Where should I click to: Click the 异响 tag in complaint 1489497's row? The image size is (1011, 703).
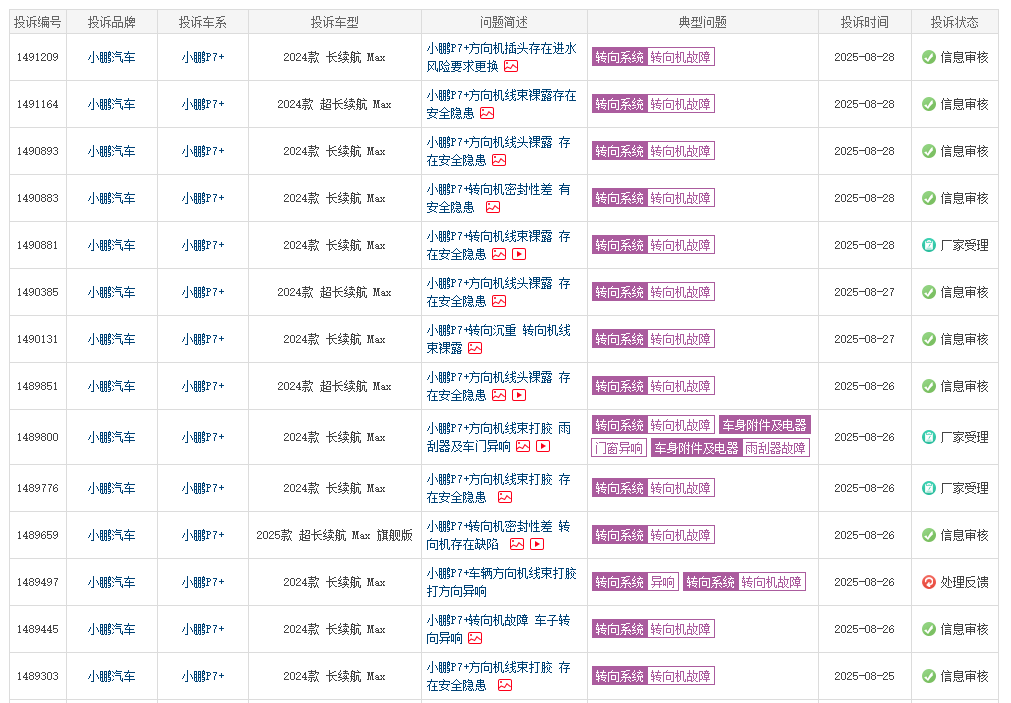pos(663,582)
